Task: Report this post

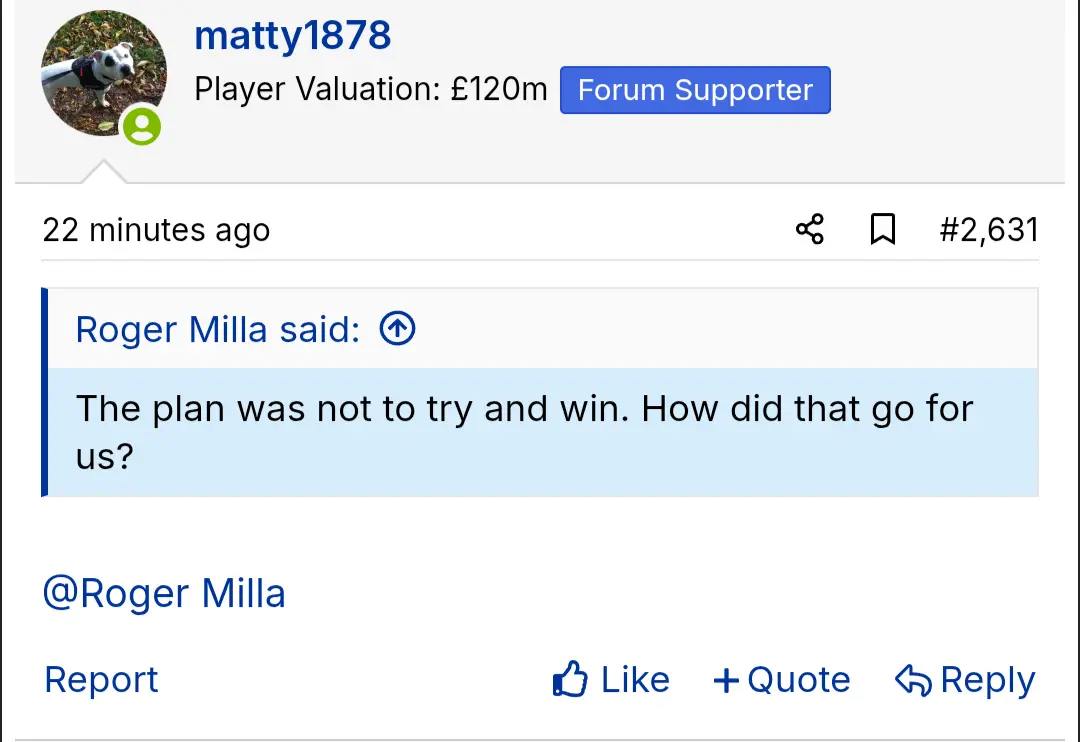Action: pyautogui.click(x=101, y=680)
